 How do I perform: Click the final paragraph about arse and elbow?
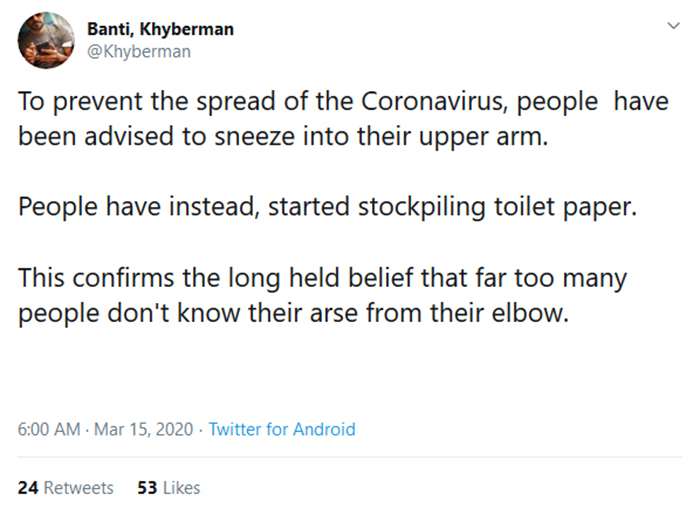322,295
